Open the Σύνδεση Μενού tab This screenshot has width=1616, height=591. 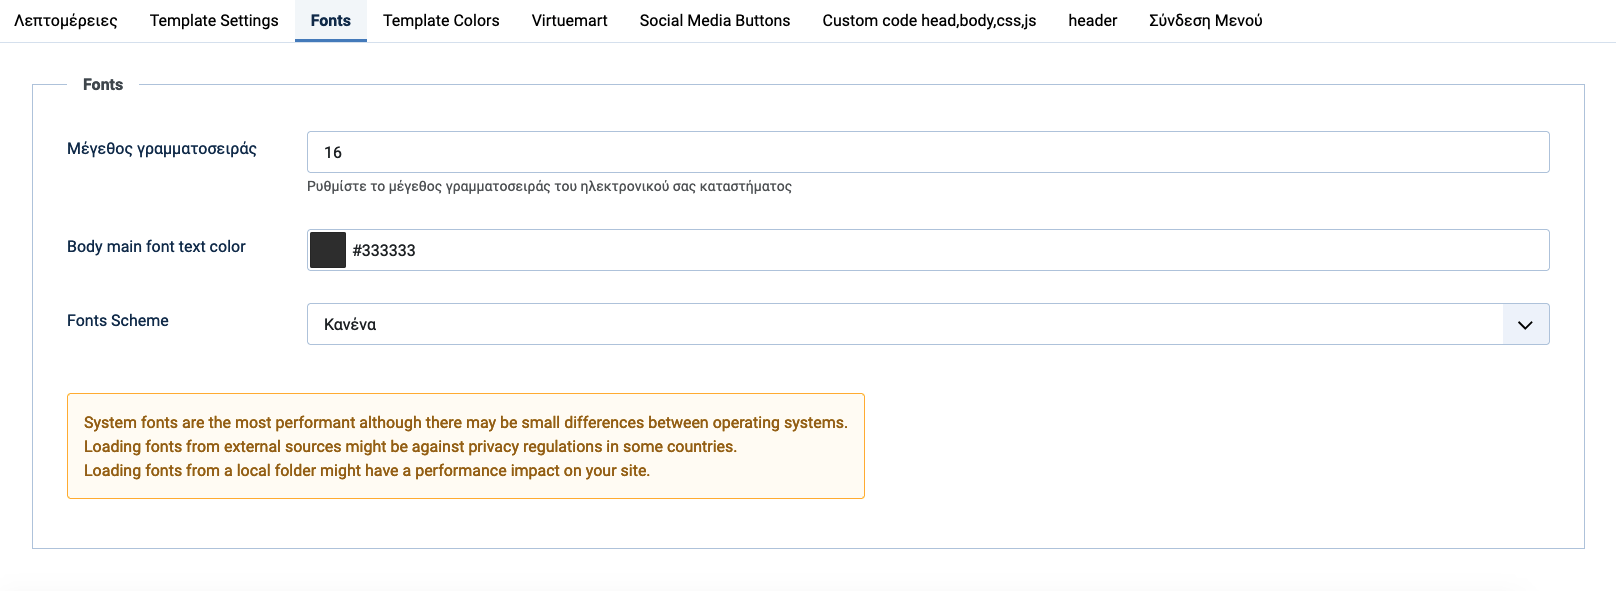click(1205, 20)
